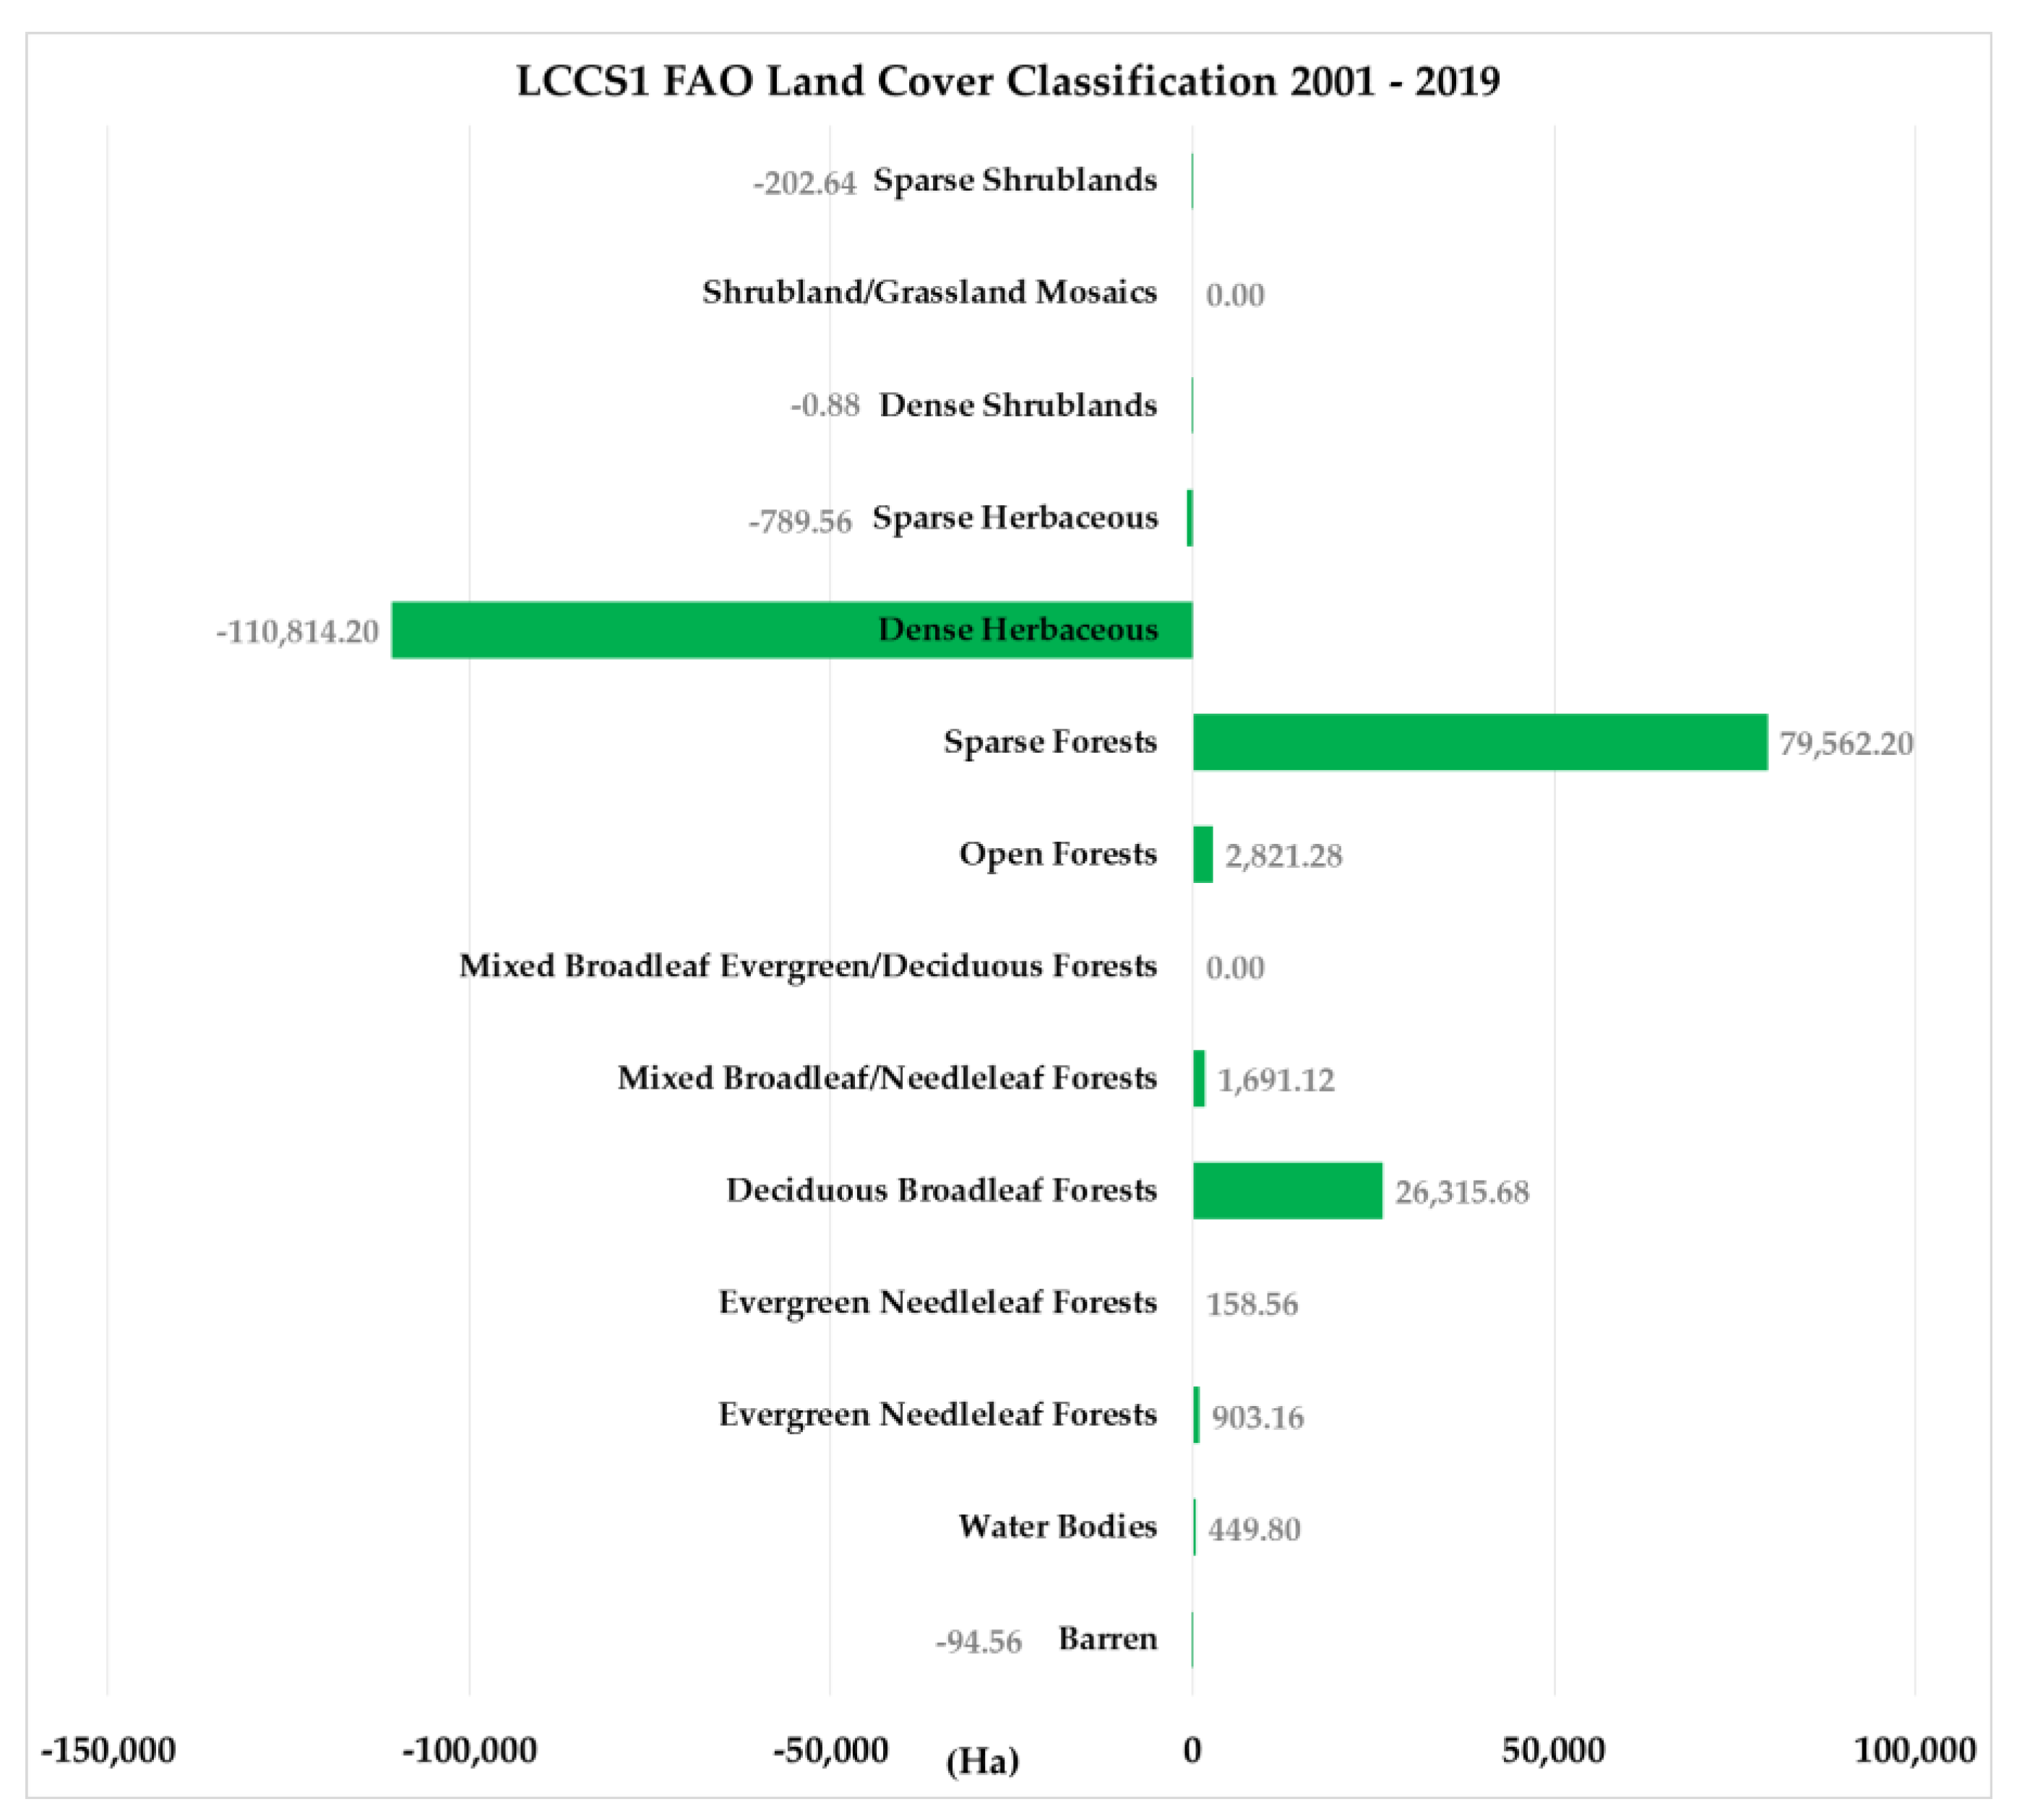Image resolution: width=2017 pixels, height=1820 pixels.
Task: Select the Water Bodies category label
Action: (x=1057, y=1526)
